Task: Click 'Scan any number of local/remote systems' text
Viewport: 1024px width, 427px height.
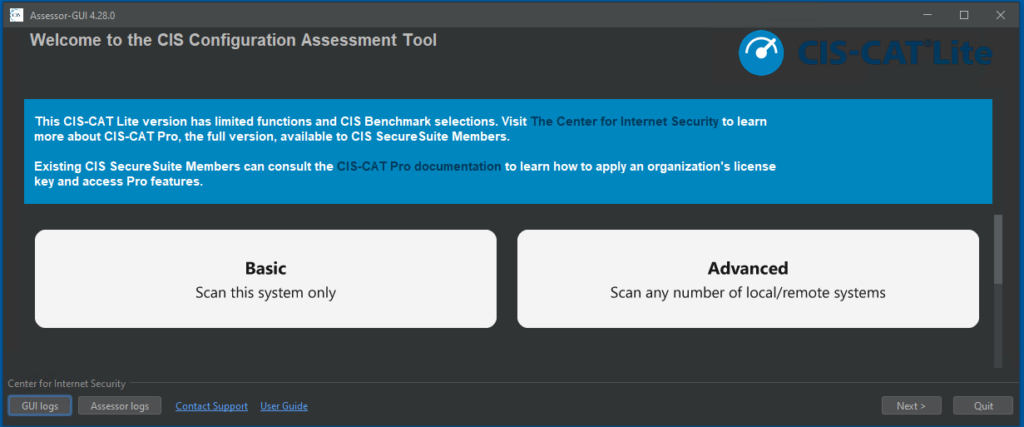Action: tap(748, 293)
